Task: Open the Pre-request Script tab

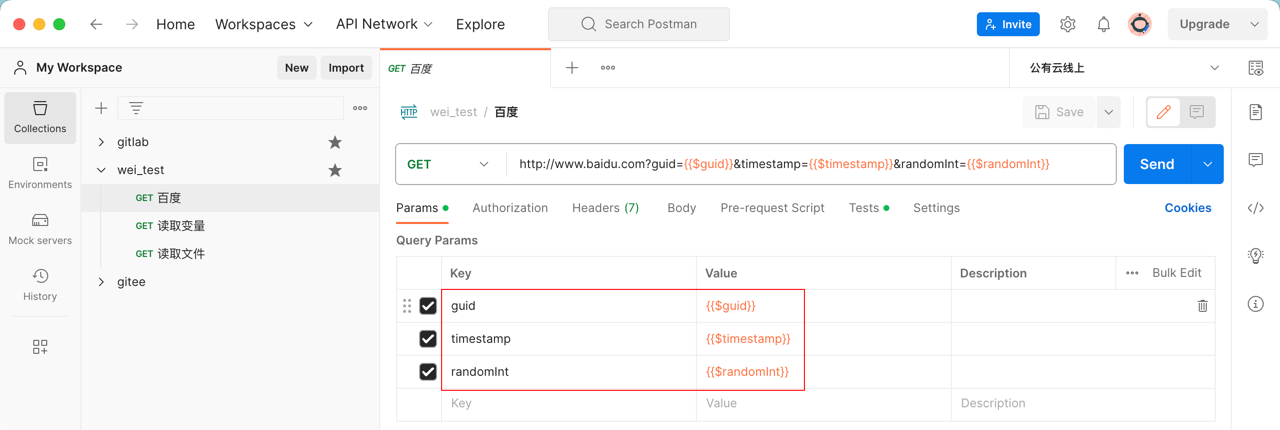Action: [x=772, y=208]
